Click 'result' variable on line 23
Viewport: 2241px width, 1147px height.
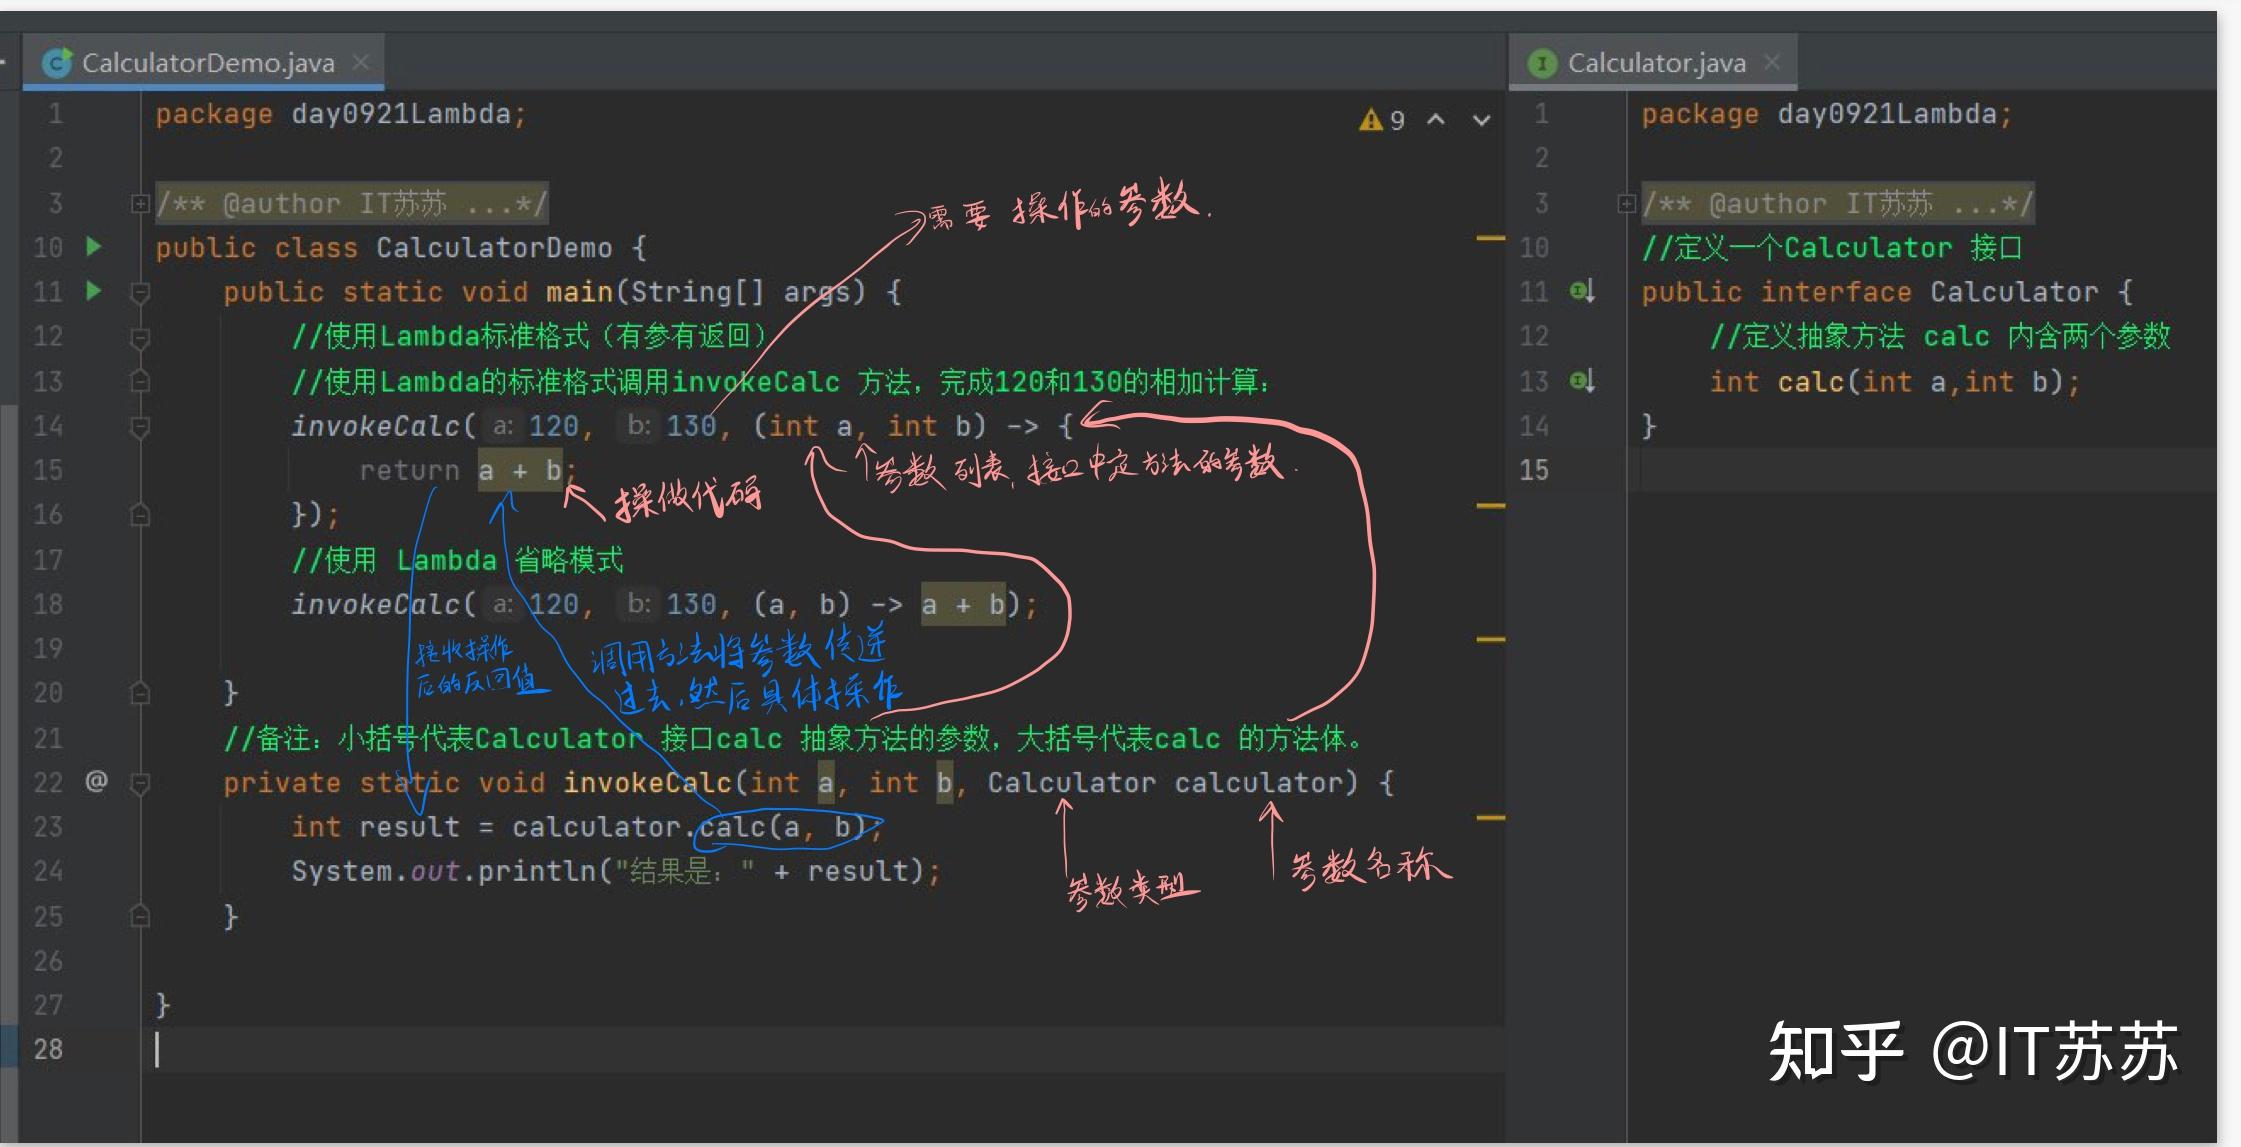pos(409,828)
